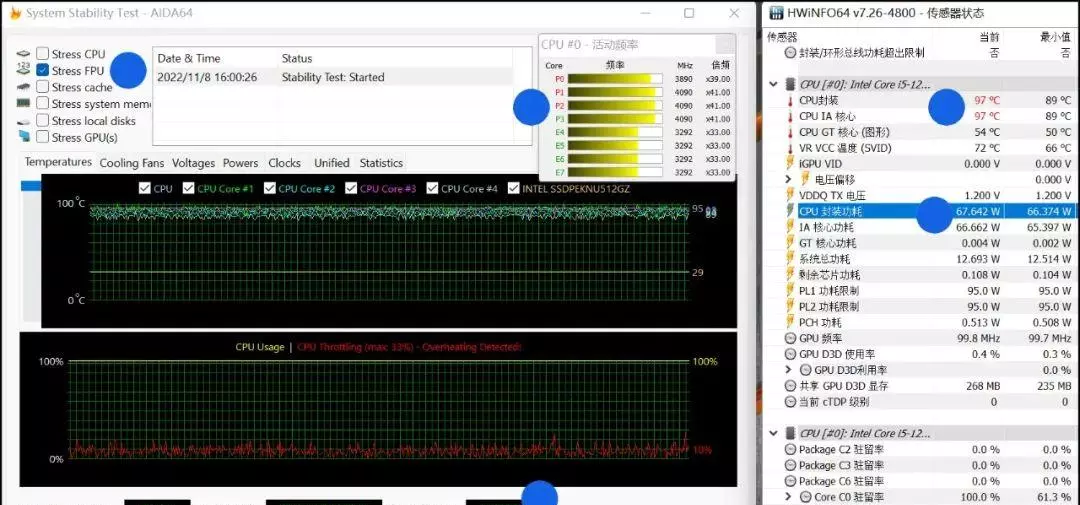The height and width of the screenshot is (505, 1080).
Task: Click the lightning icon next to VDDQ TX 电压
Action: pyautogui.click(x=791, y=196)
